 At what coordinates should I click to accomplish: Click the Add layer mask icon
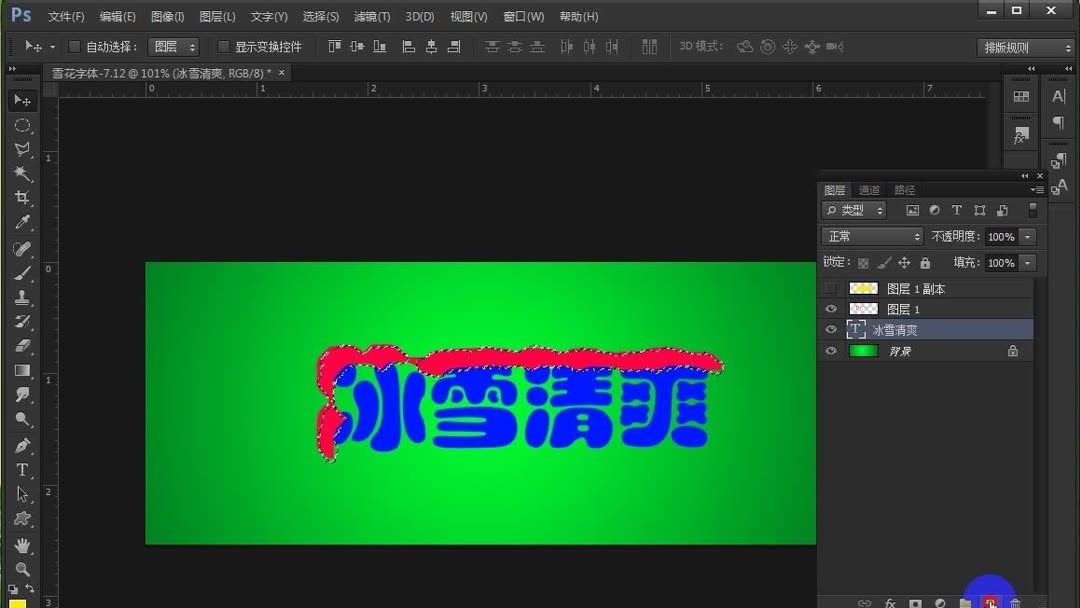click(915, 602)
